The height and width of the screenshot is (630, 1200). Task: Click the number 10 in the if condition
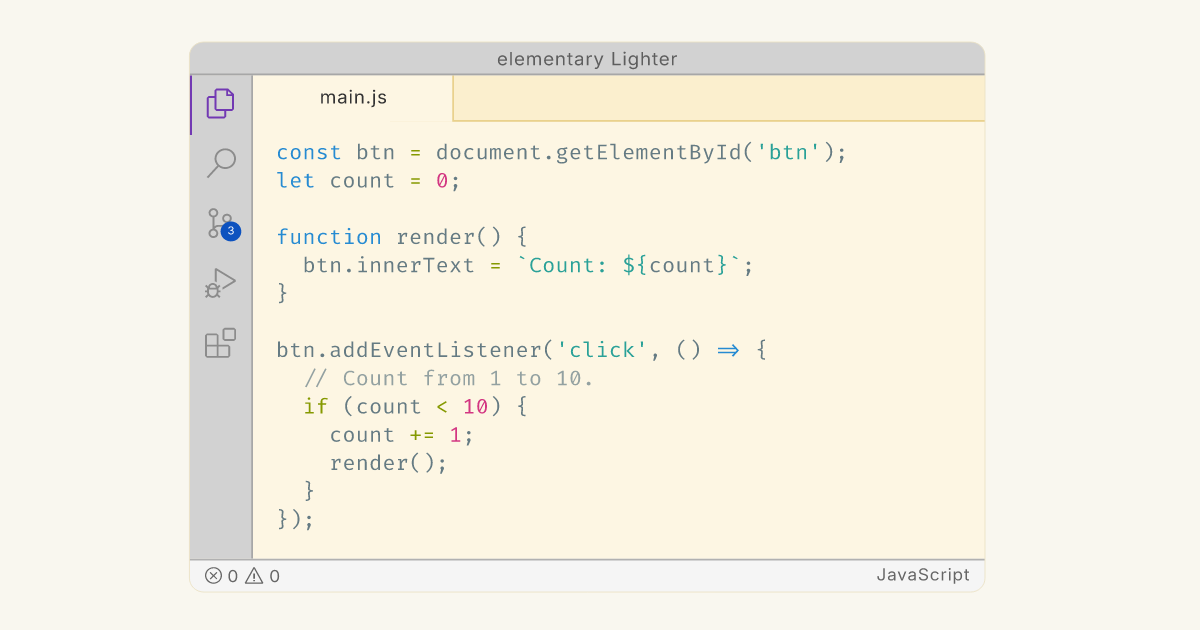pyautogui.click(x=476, y=406)
